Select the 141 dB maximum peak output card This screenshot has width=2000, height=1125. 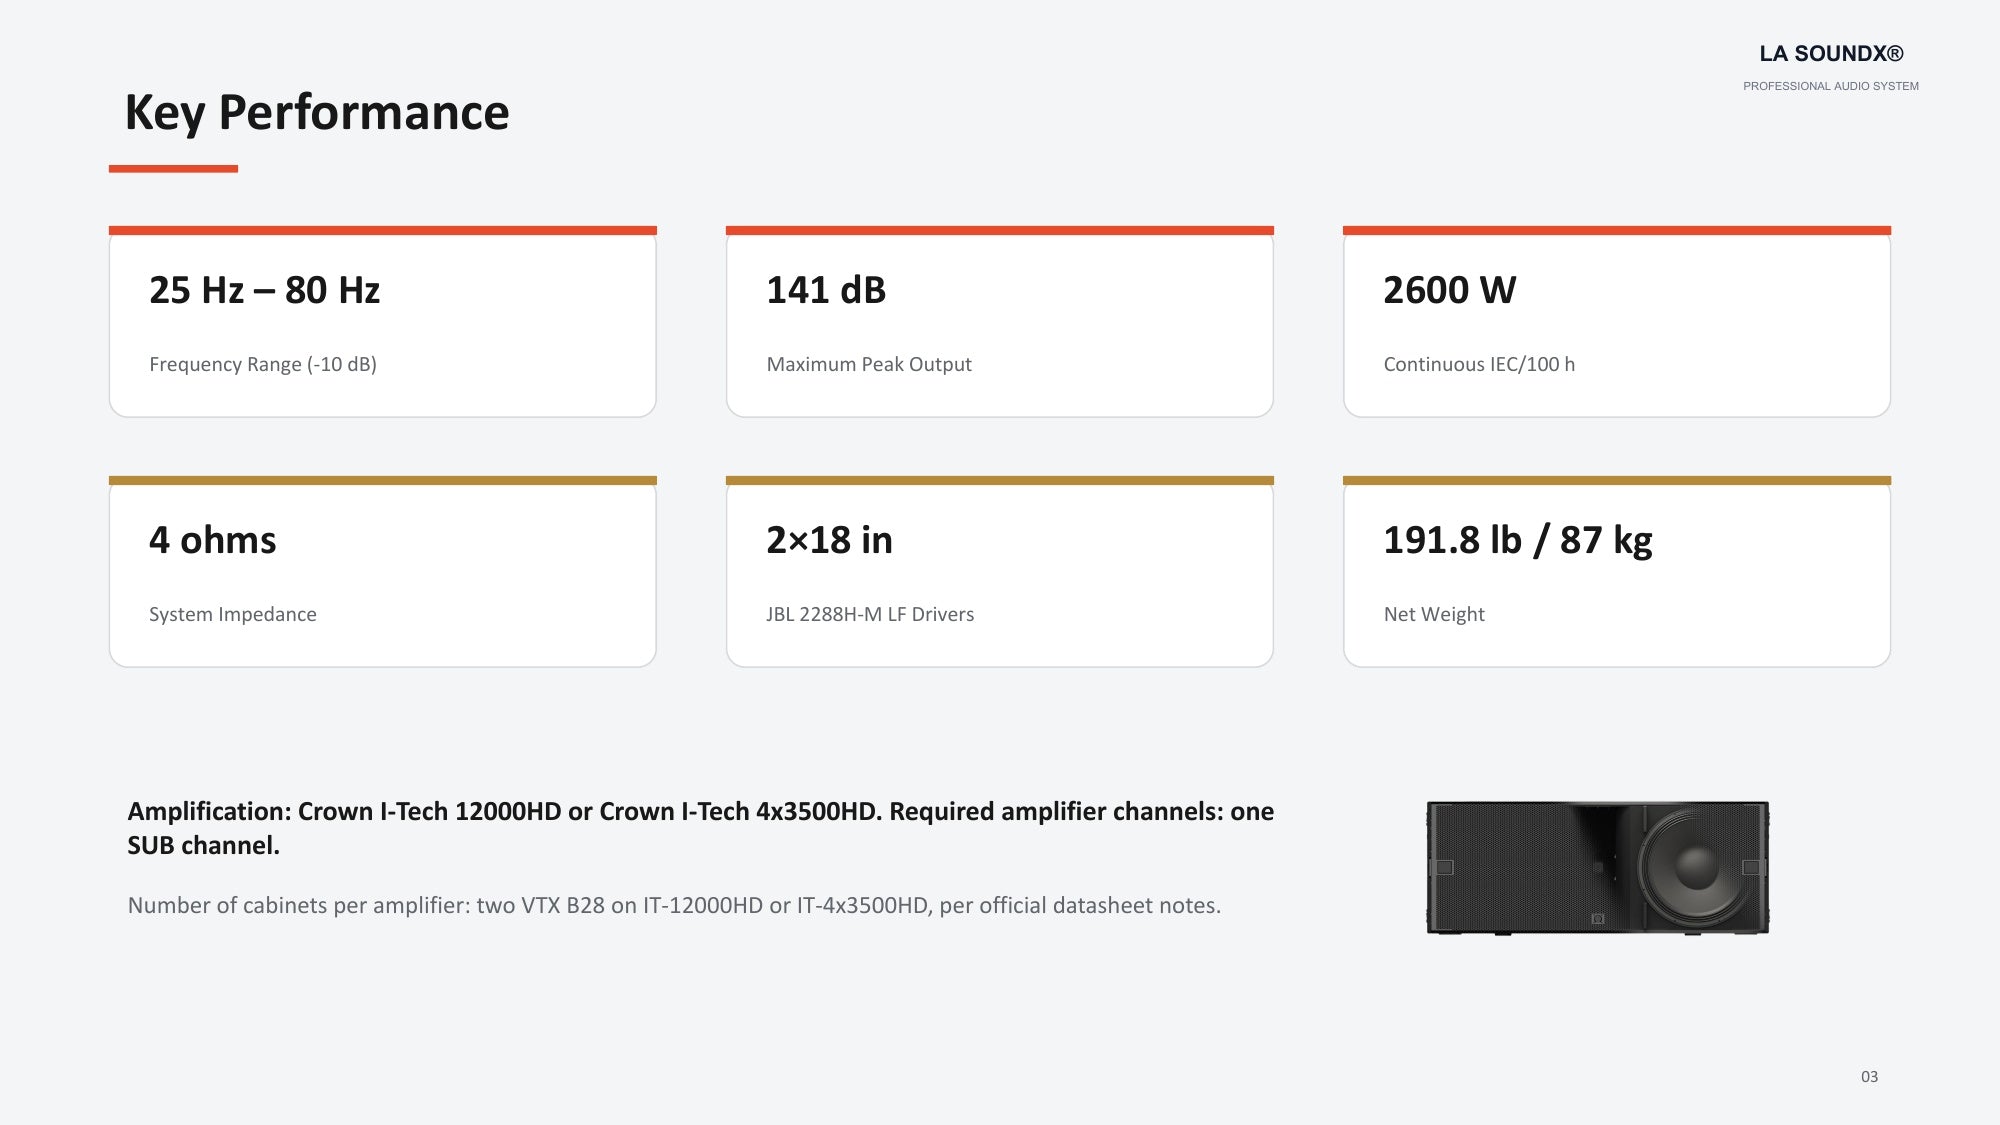click(1000, 322)
